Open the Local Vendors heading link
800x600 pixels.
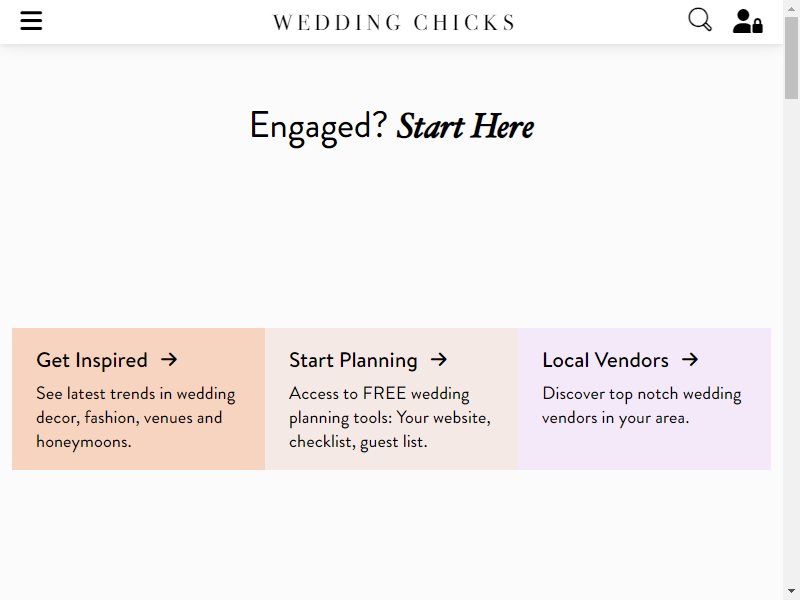pyautogui.click(x=605, y=360)
